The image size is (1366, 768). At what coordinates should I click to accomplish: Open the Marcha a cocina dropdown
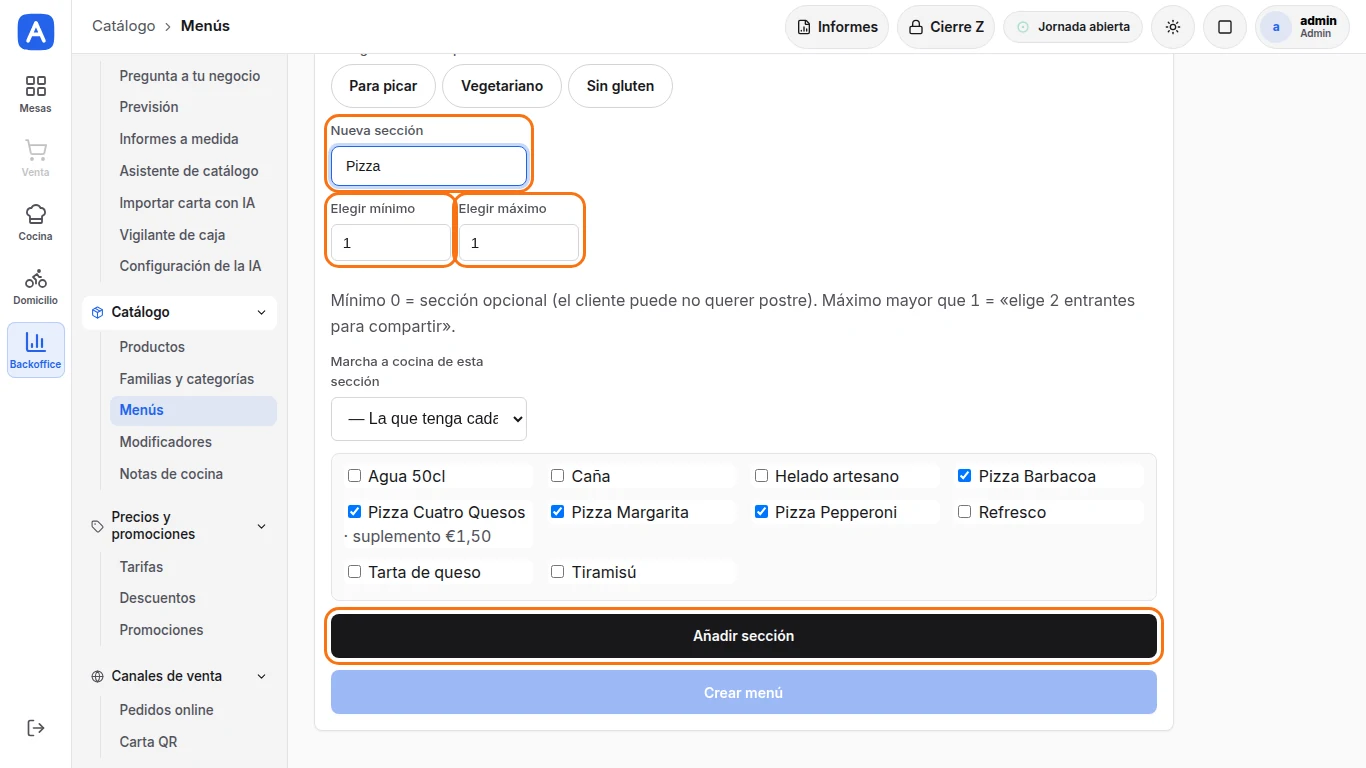click(429, 419)
